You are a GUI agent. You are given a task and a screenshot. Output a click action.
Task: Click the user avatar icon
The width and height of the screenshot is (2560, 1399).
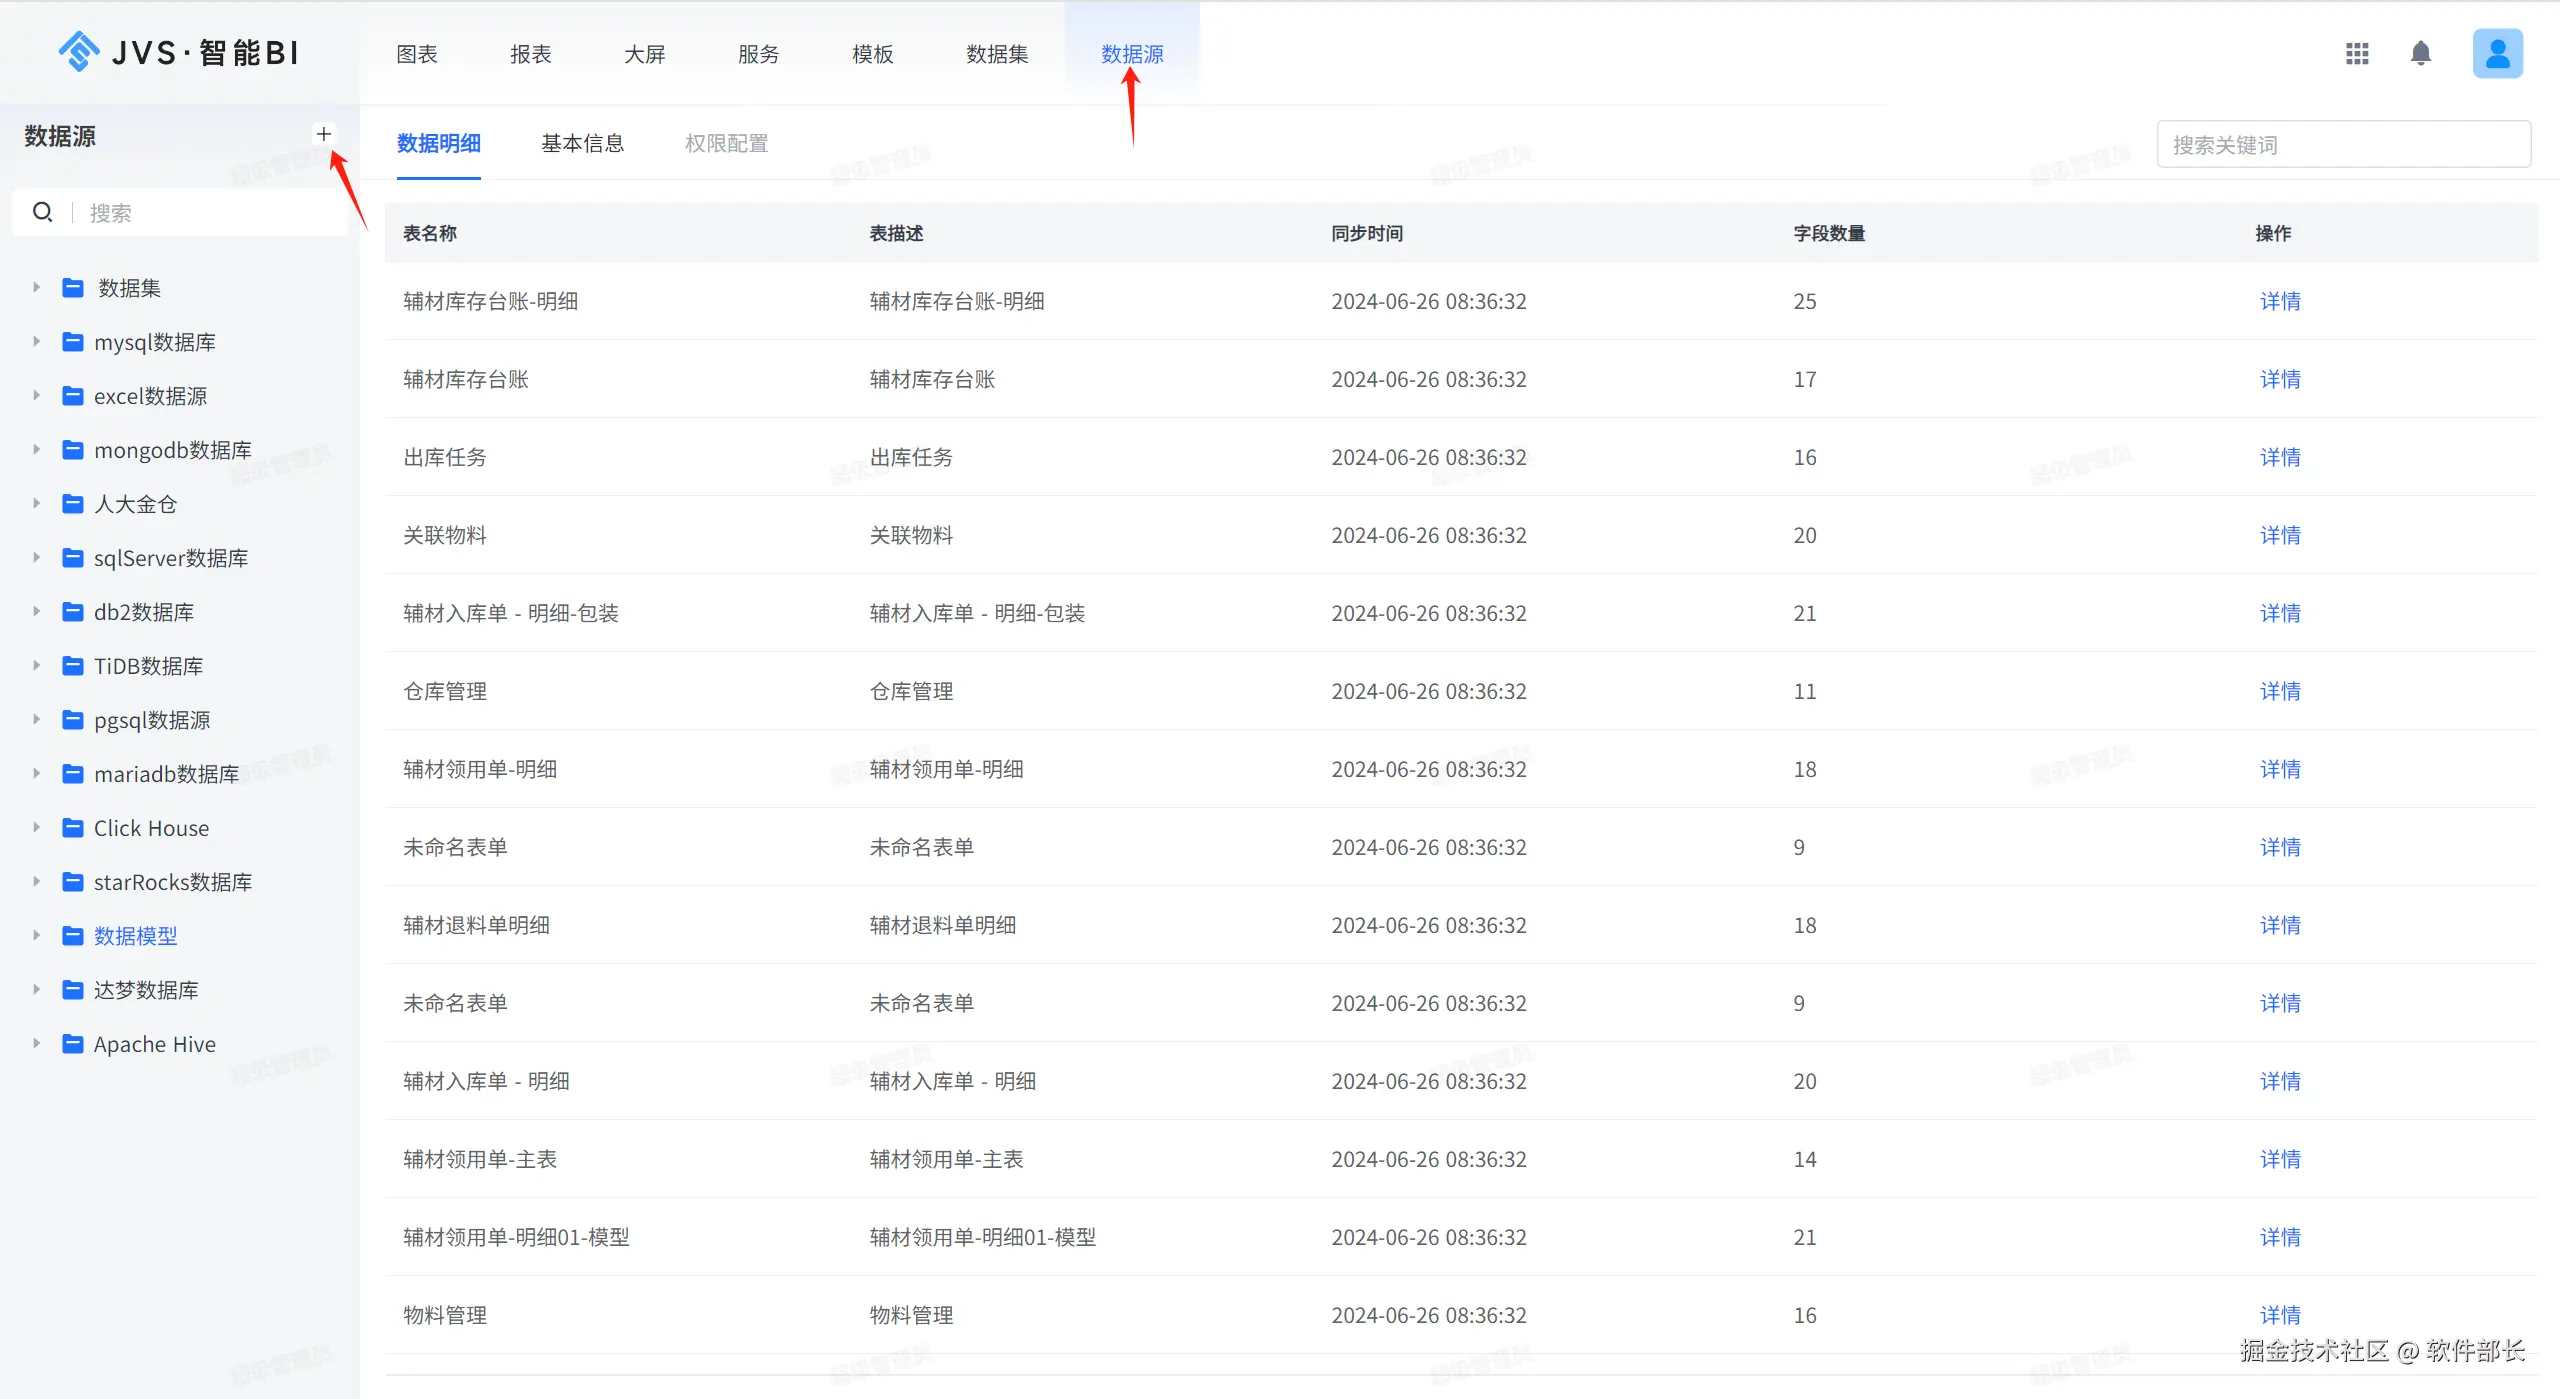(x=2497, y=54)
